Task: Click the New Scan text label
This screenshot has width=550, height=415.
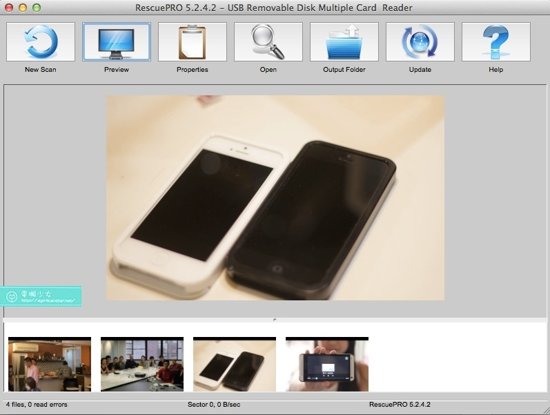Action: (x=40, y=69)
